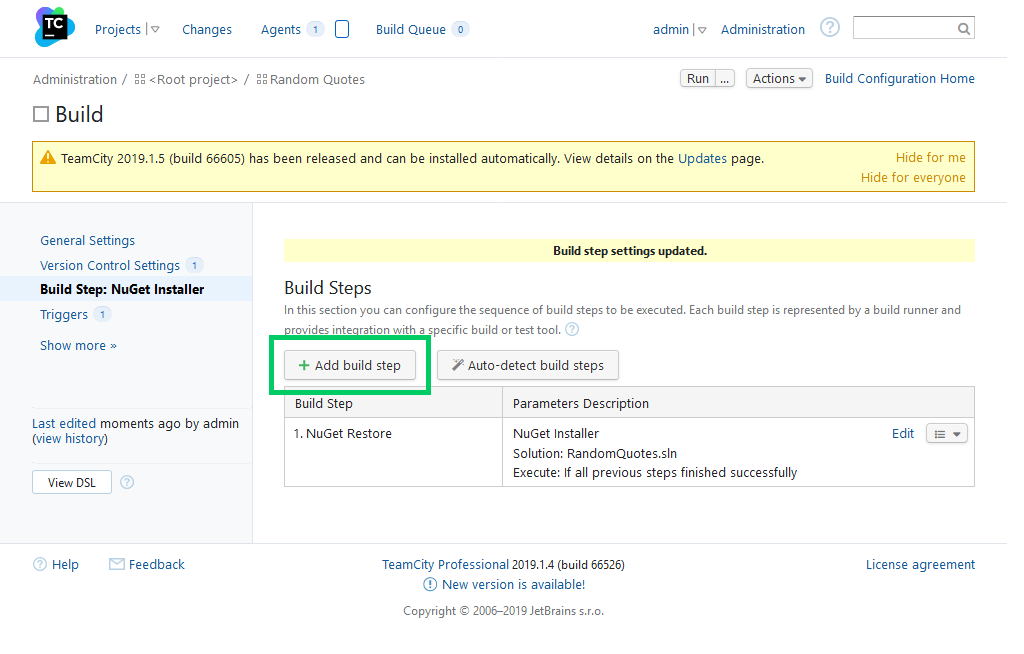Click the Agents count badge
The width and height of the screenshot is (1024, 654).
click(315, 29)
